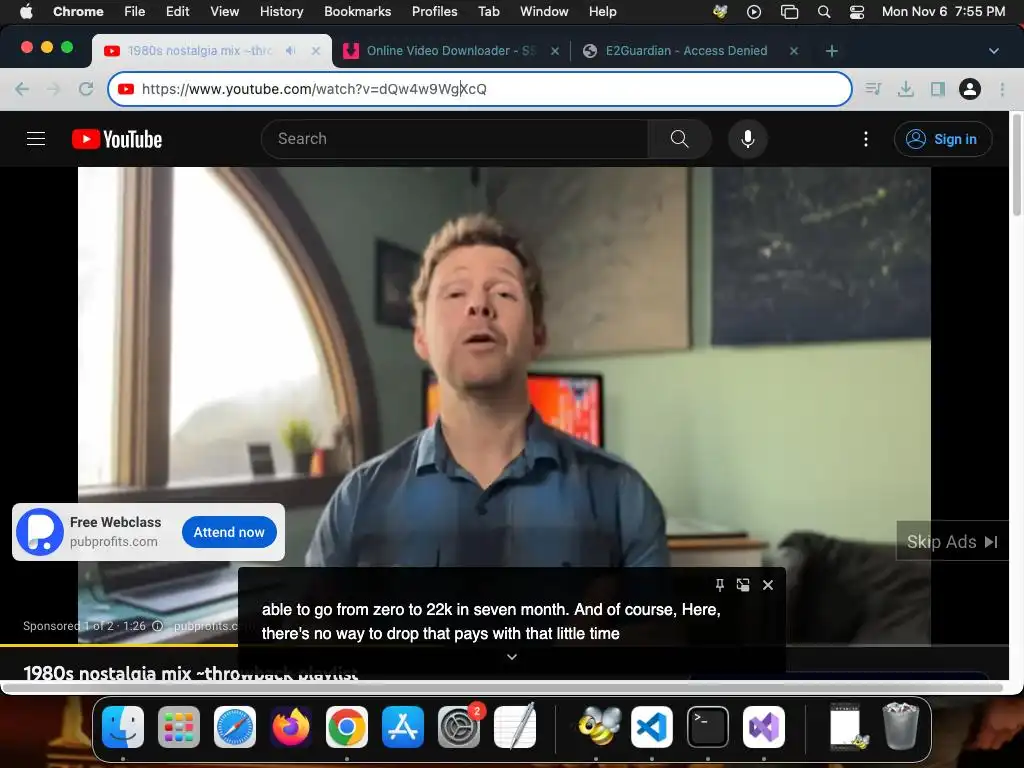The image size is (1024, 768).
Task: Open Visual Studio Code from dock
Action: tap(652, 726)
